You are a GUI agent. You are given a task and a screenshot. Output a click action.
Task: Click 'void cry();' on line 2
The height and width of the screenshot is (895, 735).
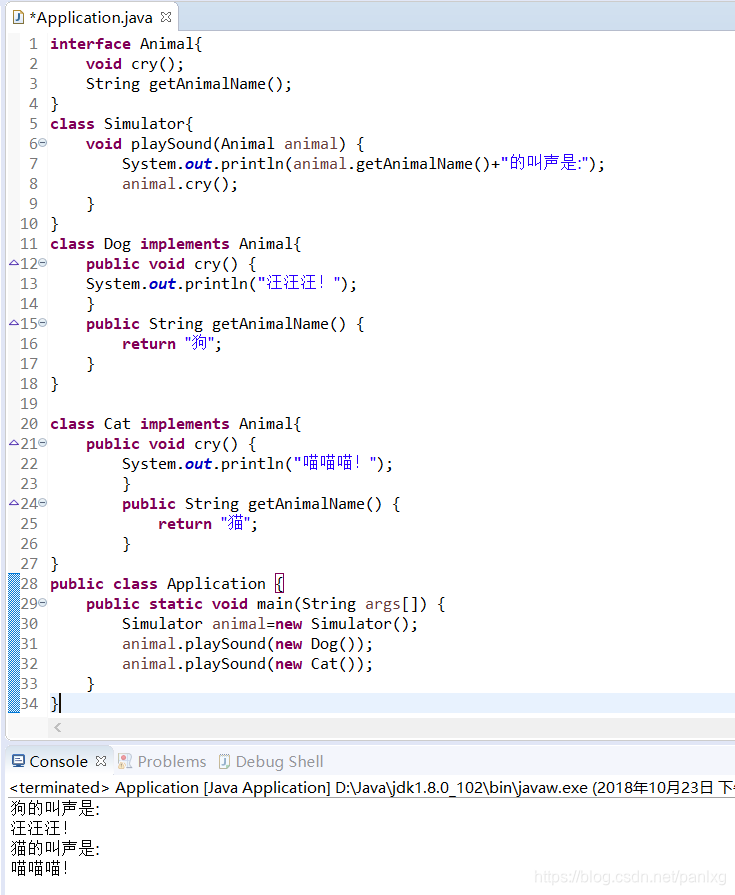[135, 64]
